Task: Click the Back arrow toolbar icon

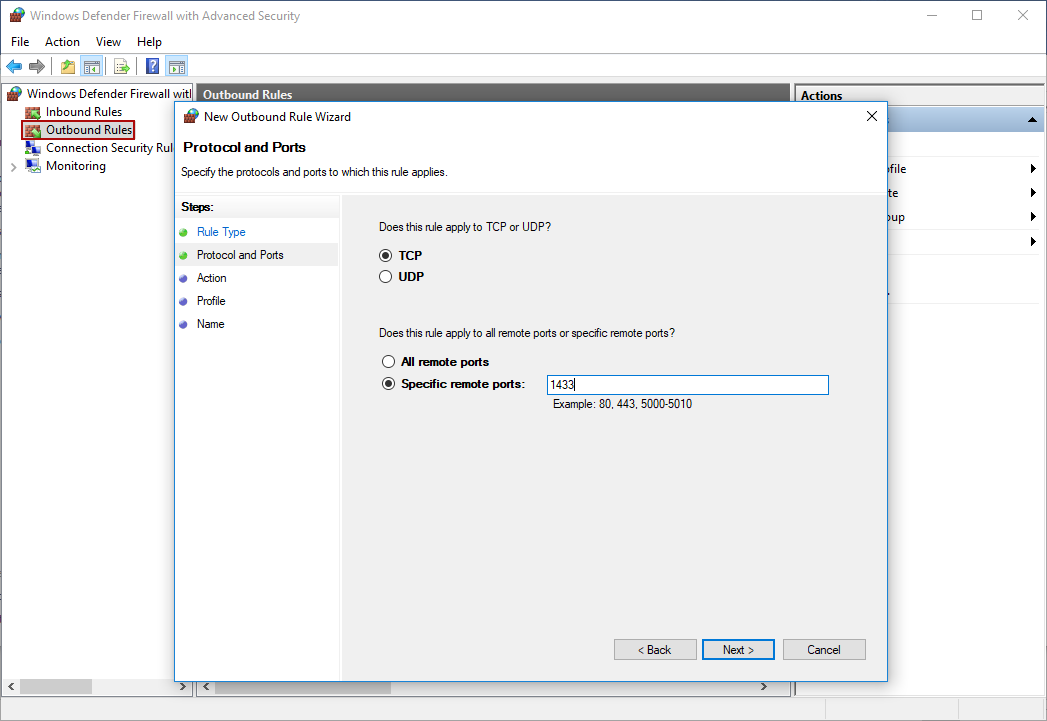Action: pyautogui.click(x=14, y=67)
